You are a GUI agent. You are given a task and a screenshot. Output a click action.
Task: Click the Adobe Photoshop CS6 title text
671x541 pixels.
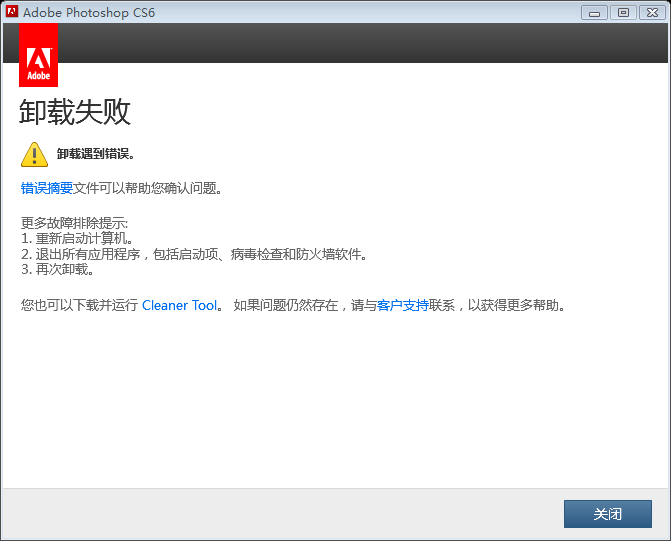click(89, 12)
